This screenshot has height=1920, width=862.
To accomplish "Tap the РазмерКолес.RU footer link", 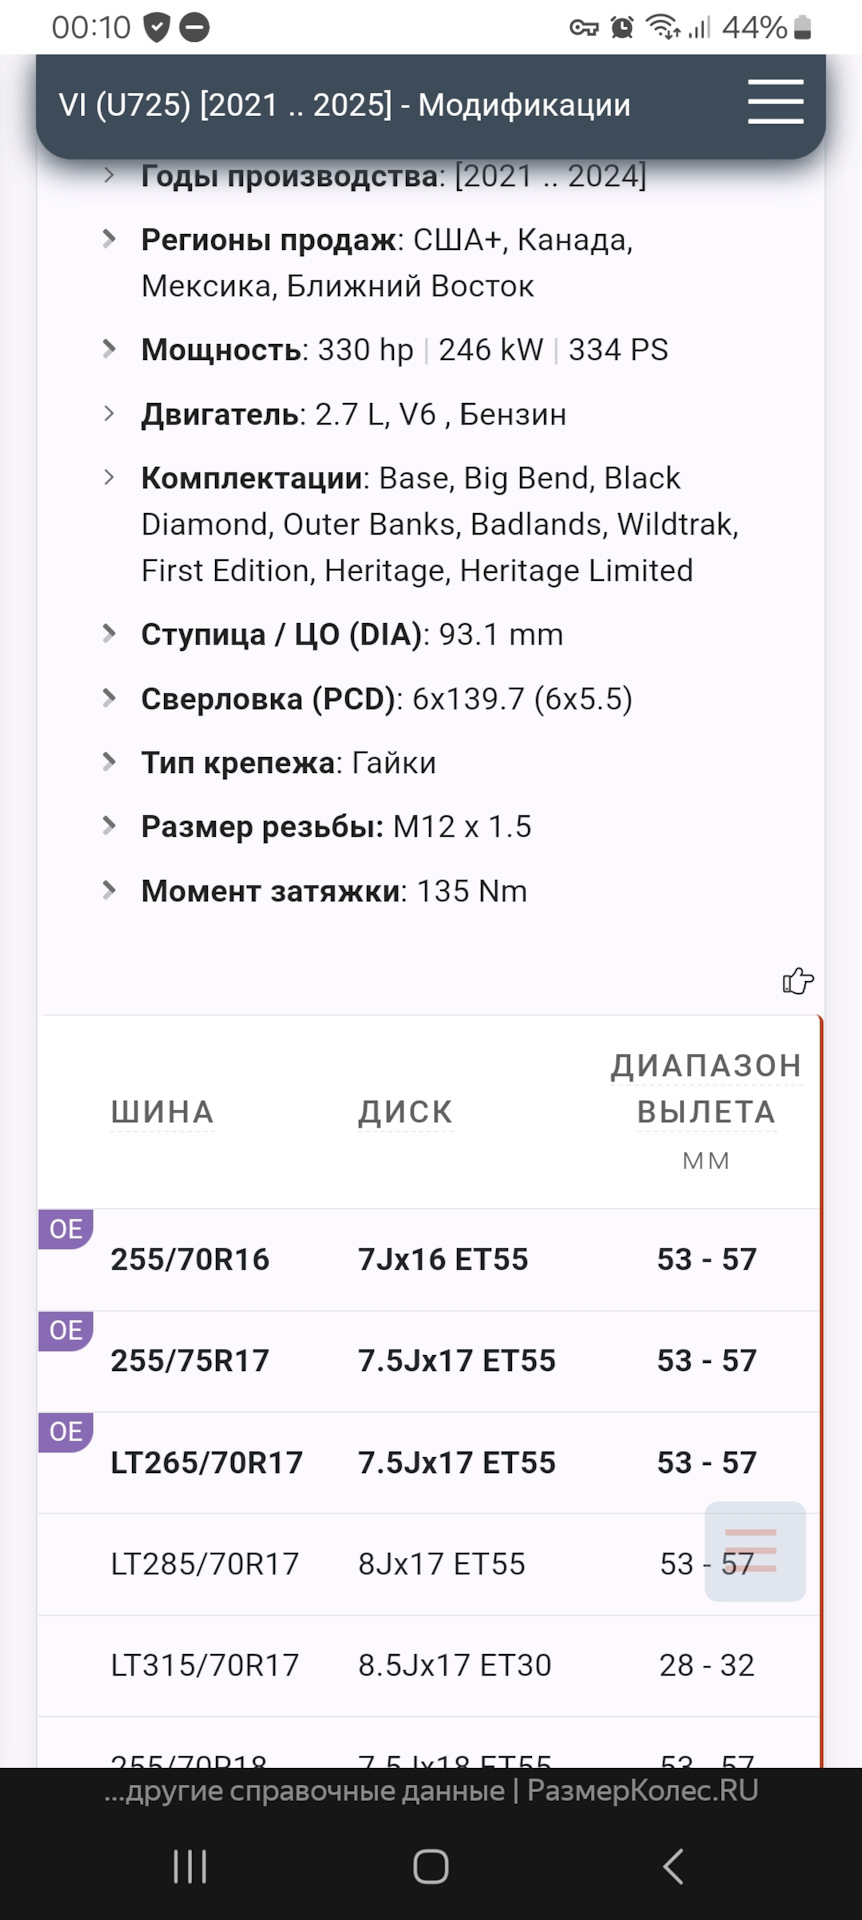I will click(x=642, y=1791).
